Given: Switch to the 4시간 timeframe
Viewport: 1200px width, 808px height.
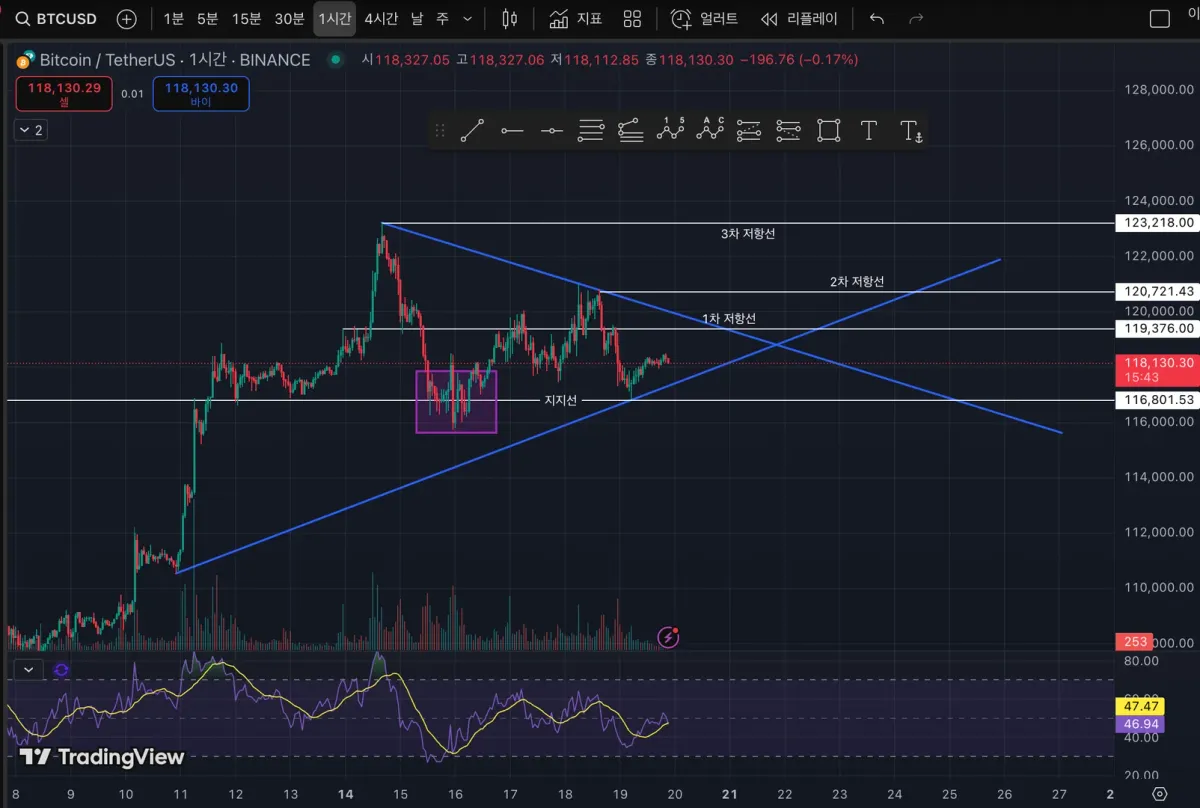Looking at the screenshot, I should coord(381,18).
